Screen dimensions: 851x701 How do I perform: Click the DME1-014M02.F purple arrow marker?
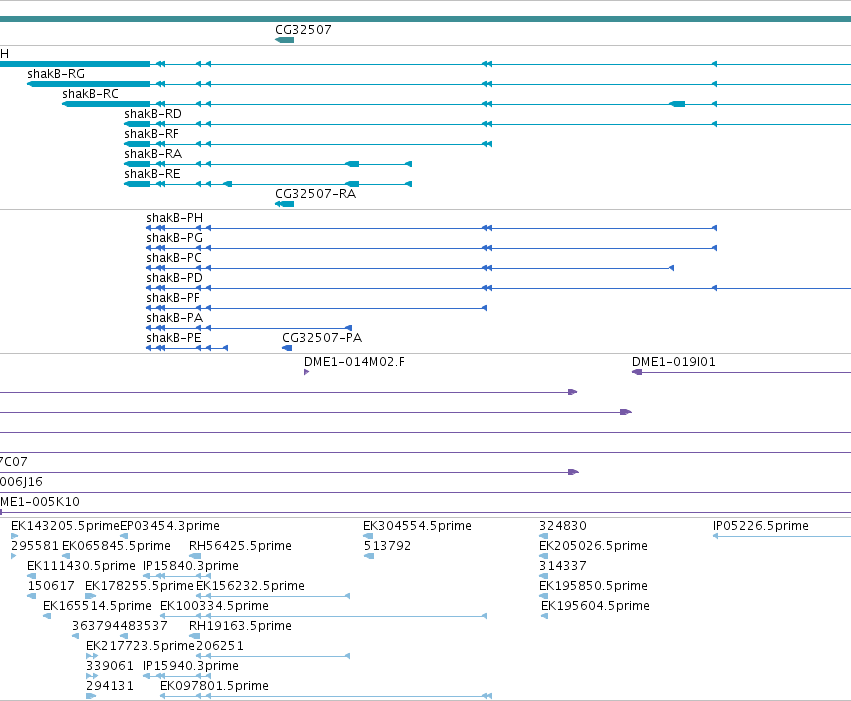(x=307, y=372)
